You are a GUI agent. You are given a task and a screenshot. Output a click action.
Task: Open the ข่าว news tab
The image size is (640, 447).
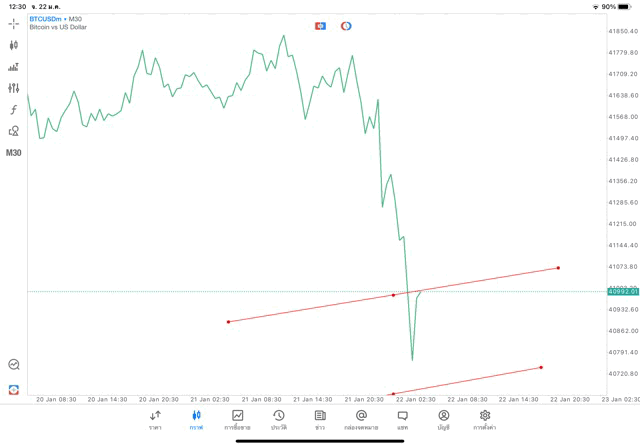point(320,419)
